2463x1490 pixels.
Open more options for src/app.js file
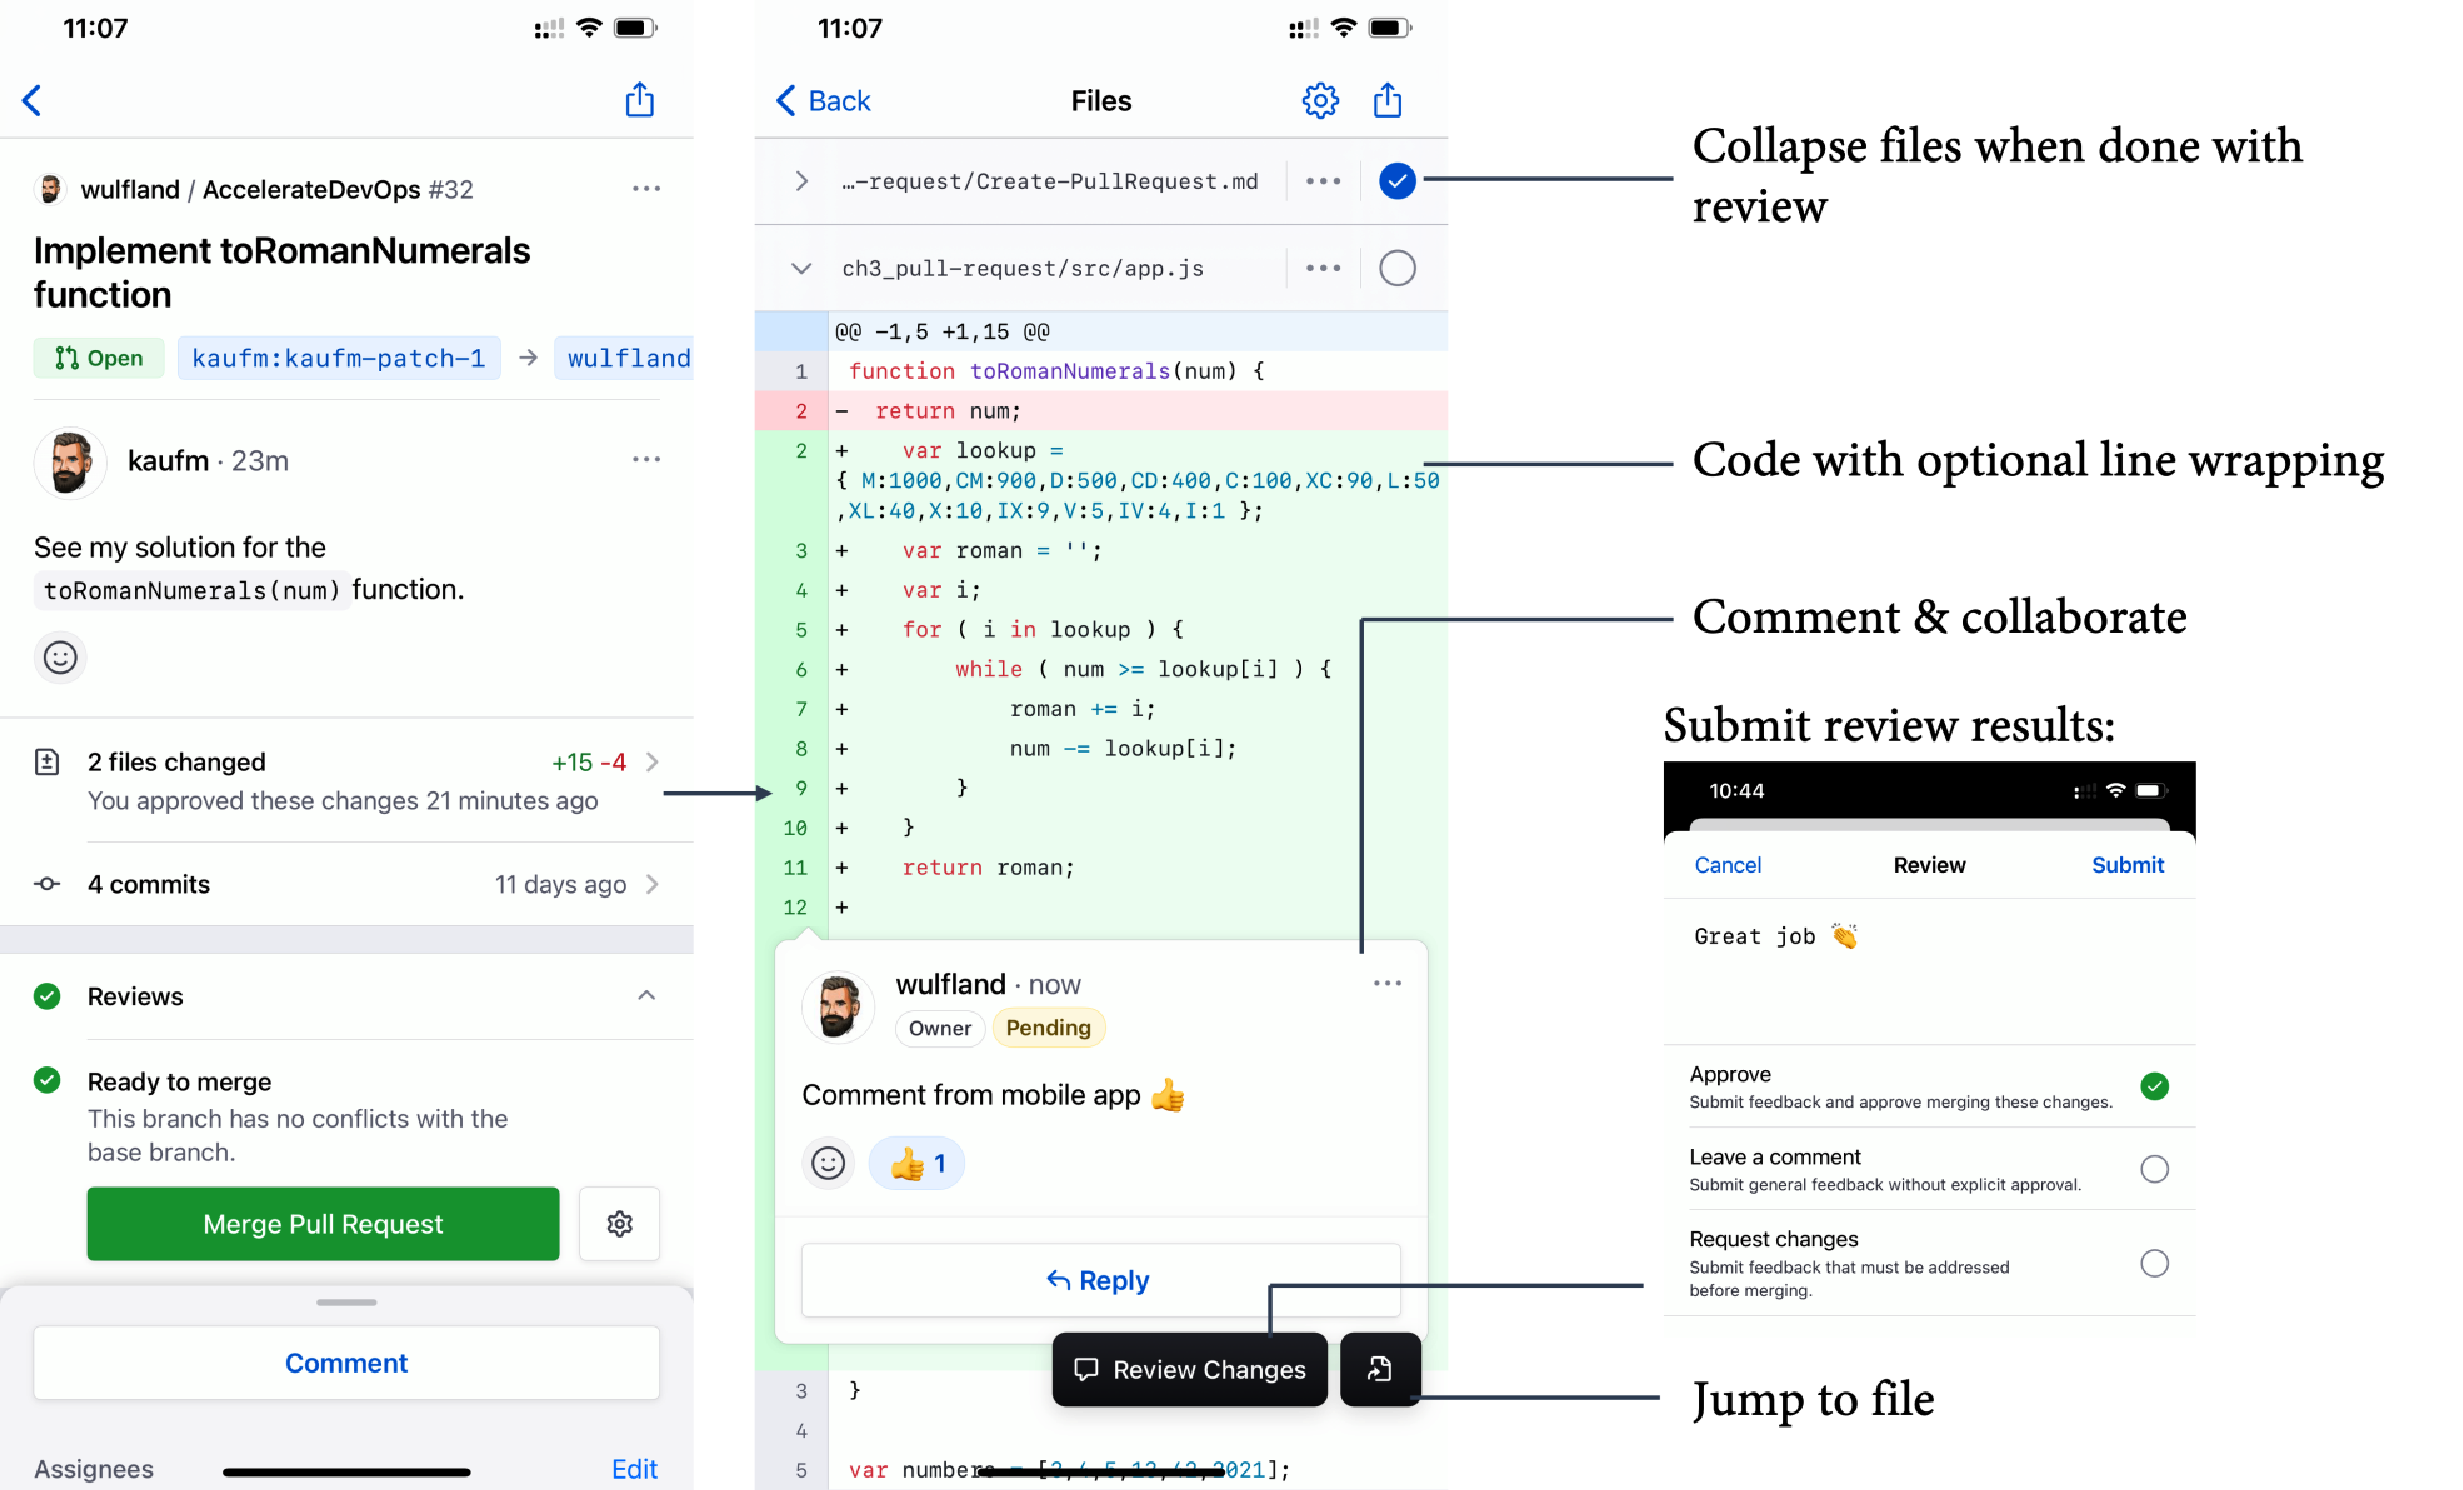[1323, 268]
